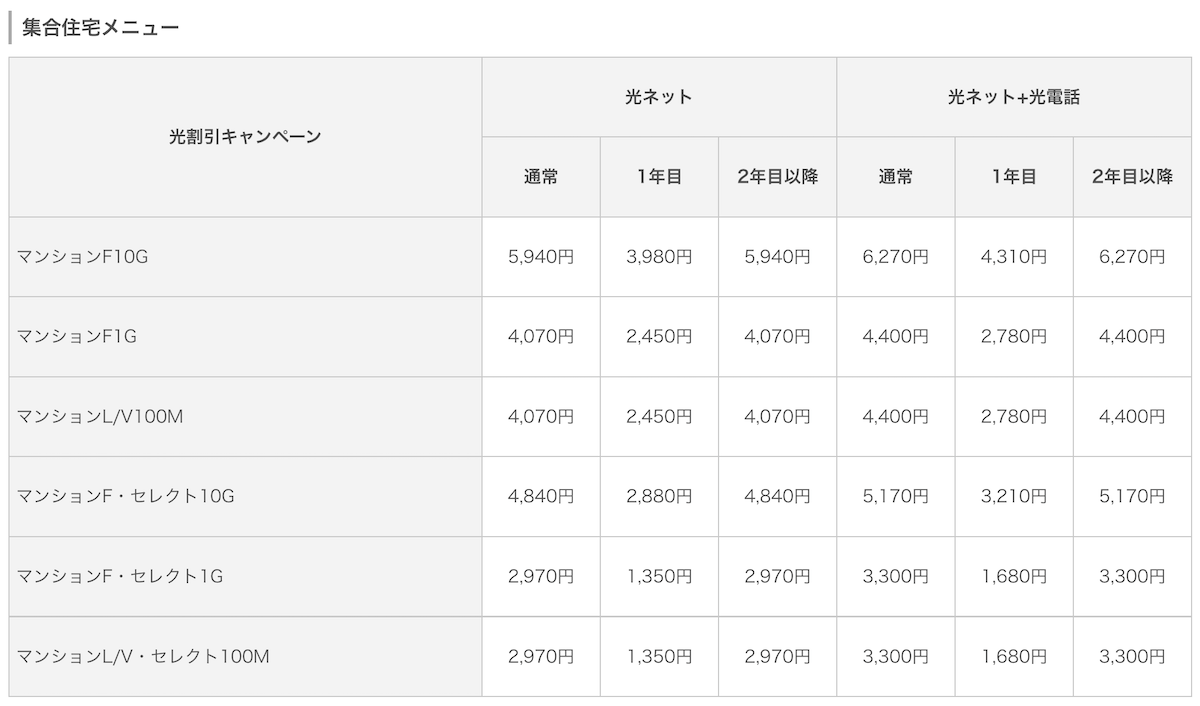Click the 光ネット+光電話 column group header
The height and width of the screenshot is (706, 1200).
click(x=1014, y=97)
